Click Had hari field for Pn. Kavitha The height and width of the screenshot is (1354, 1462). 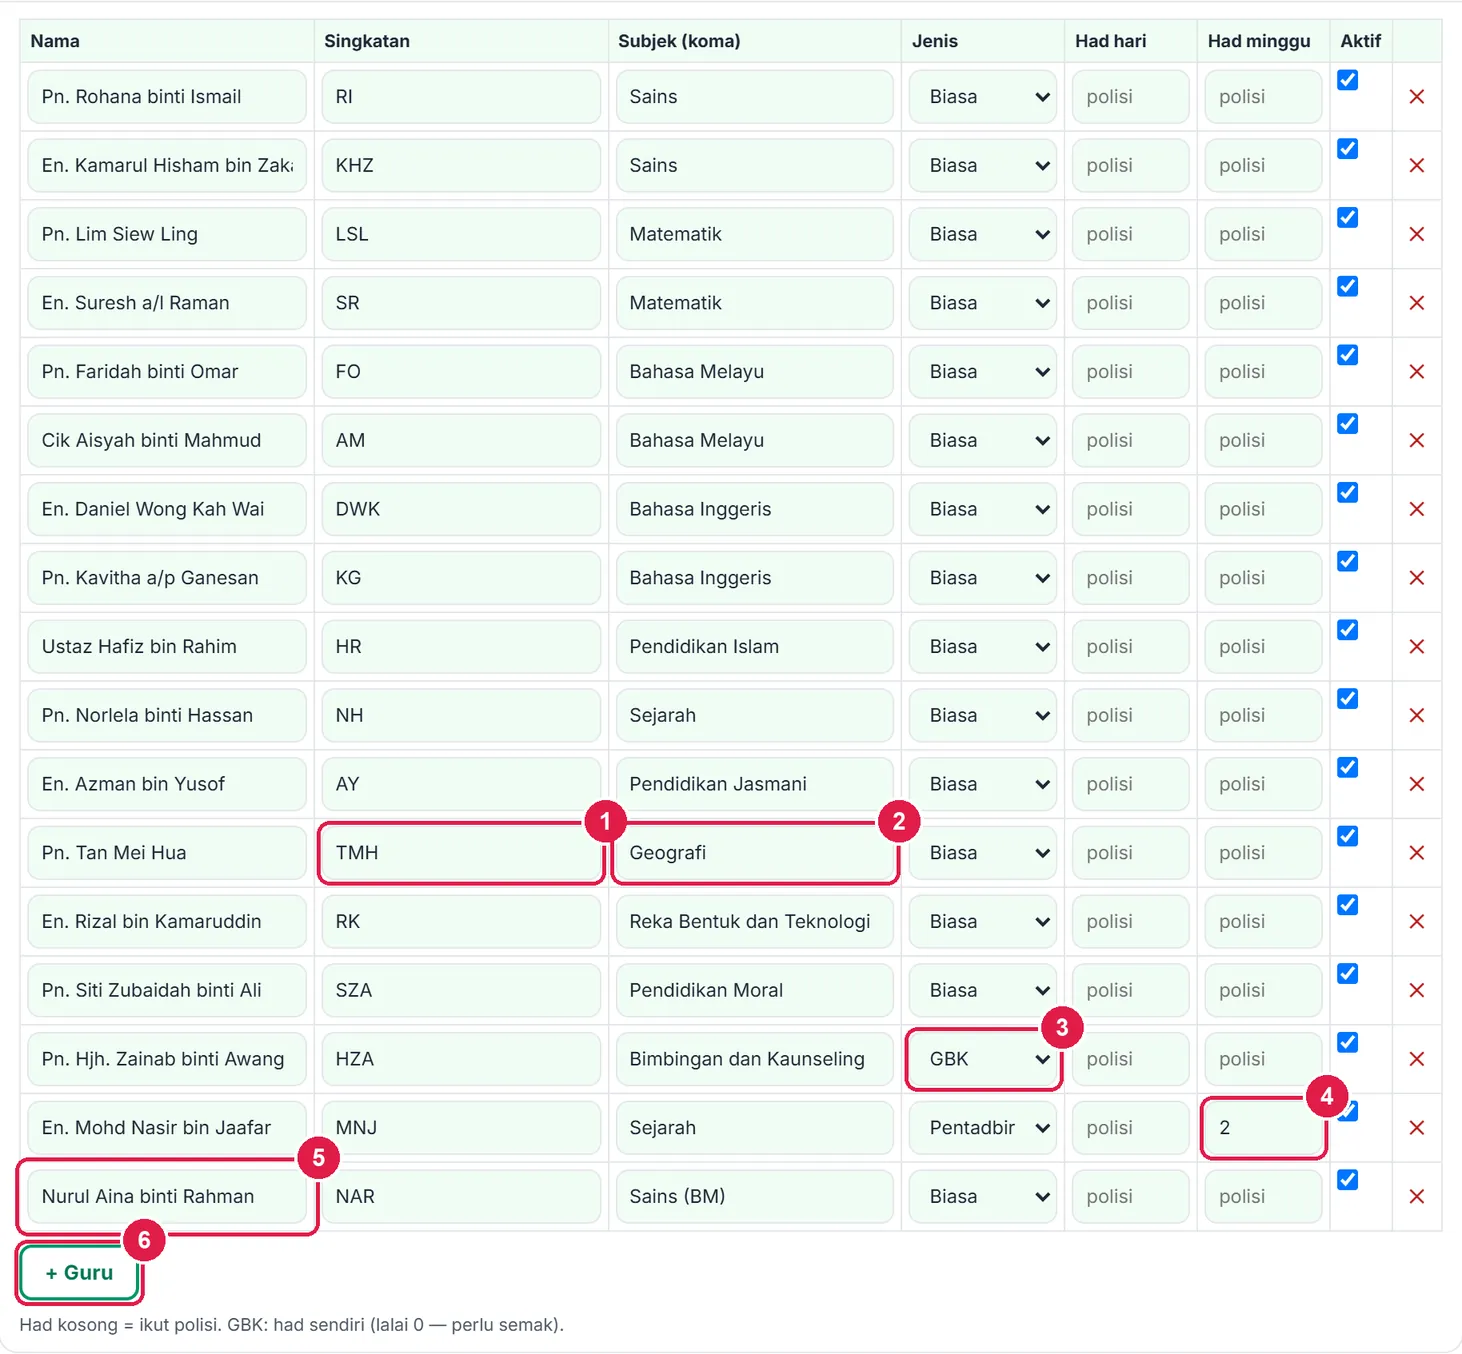click(x=1130, y=578)
